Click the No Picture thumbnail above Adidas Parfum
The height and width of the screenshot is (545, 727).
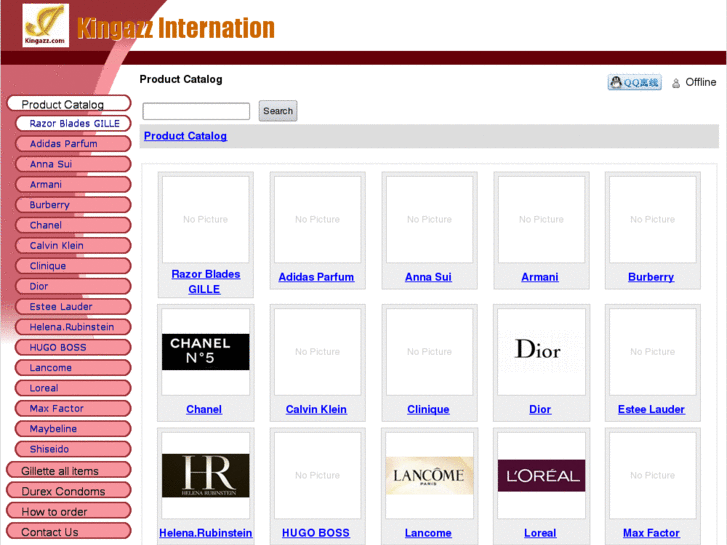318,219
